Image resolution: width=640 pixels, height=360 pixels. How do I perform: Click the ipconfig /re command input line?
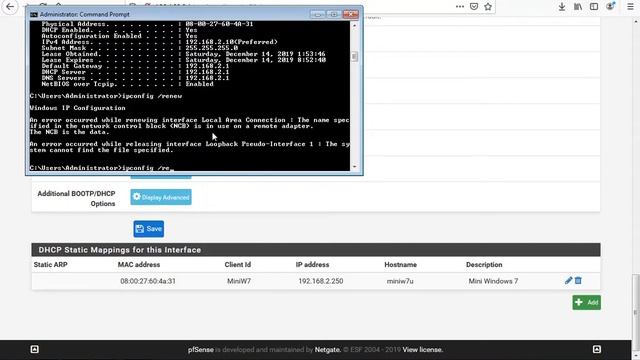pyautogui.click(x=102, y=168)
